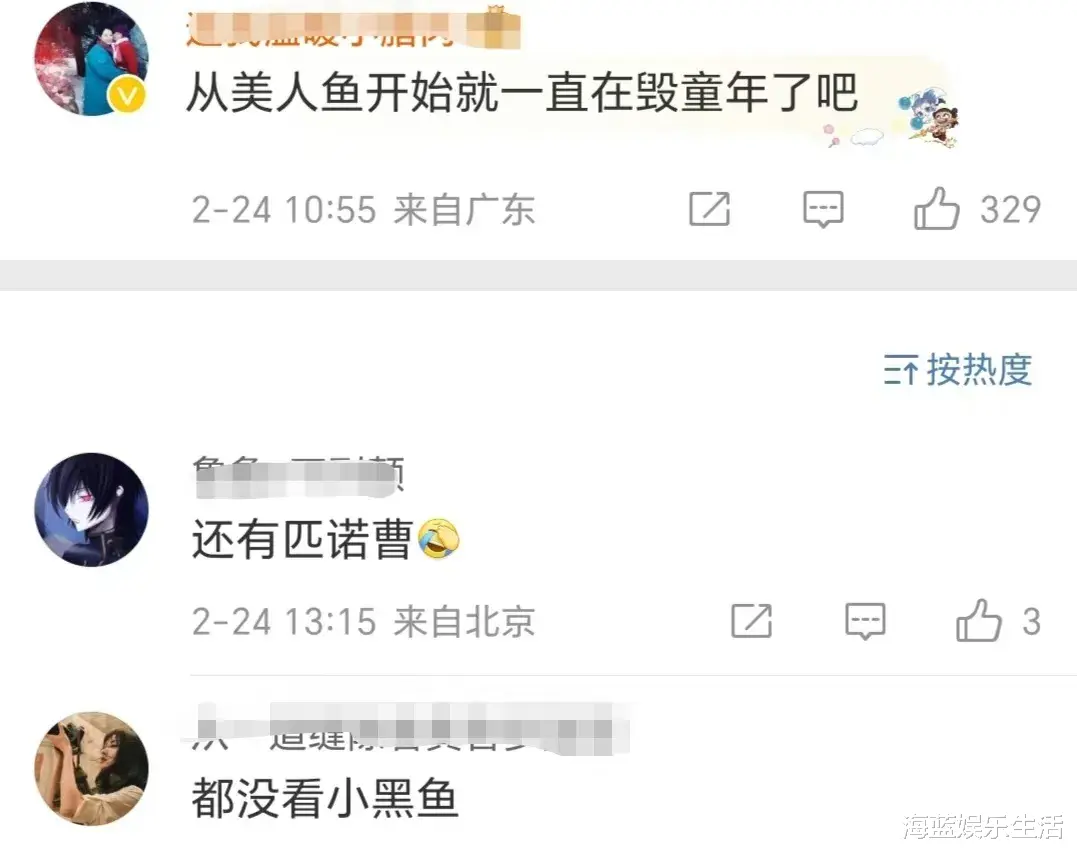Image resolution: width=1077 pixels, height=857 pixels.
Task: Forward the 还有匹诺曹 reply
Action: coord(751,621)
